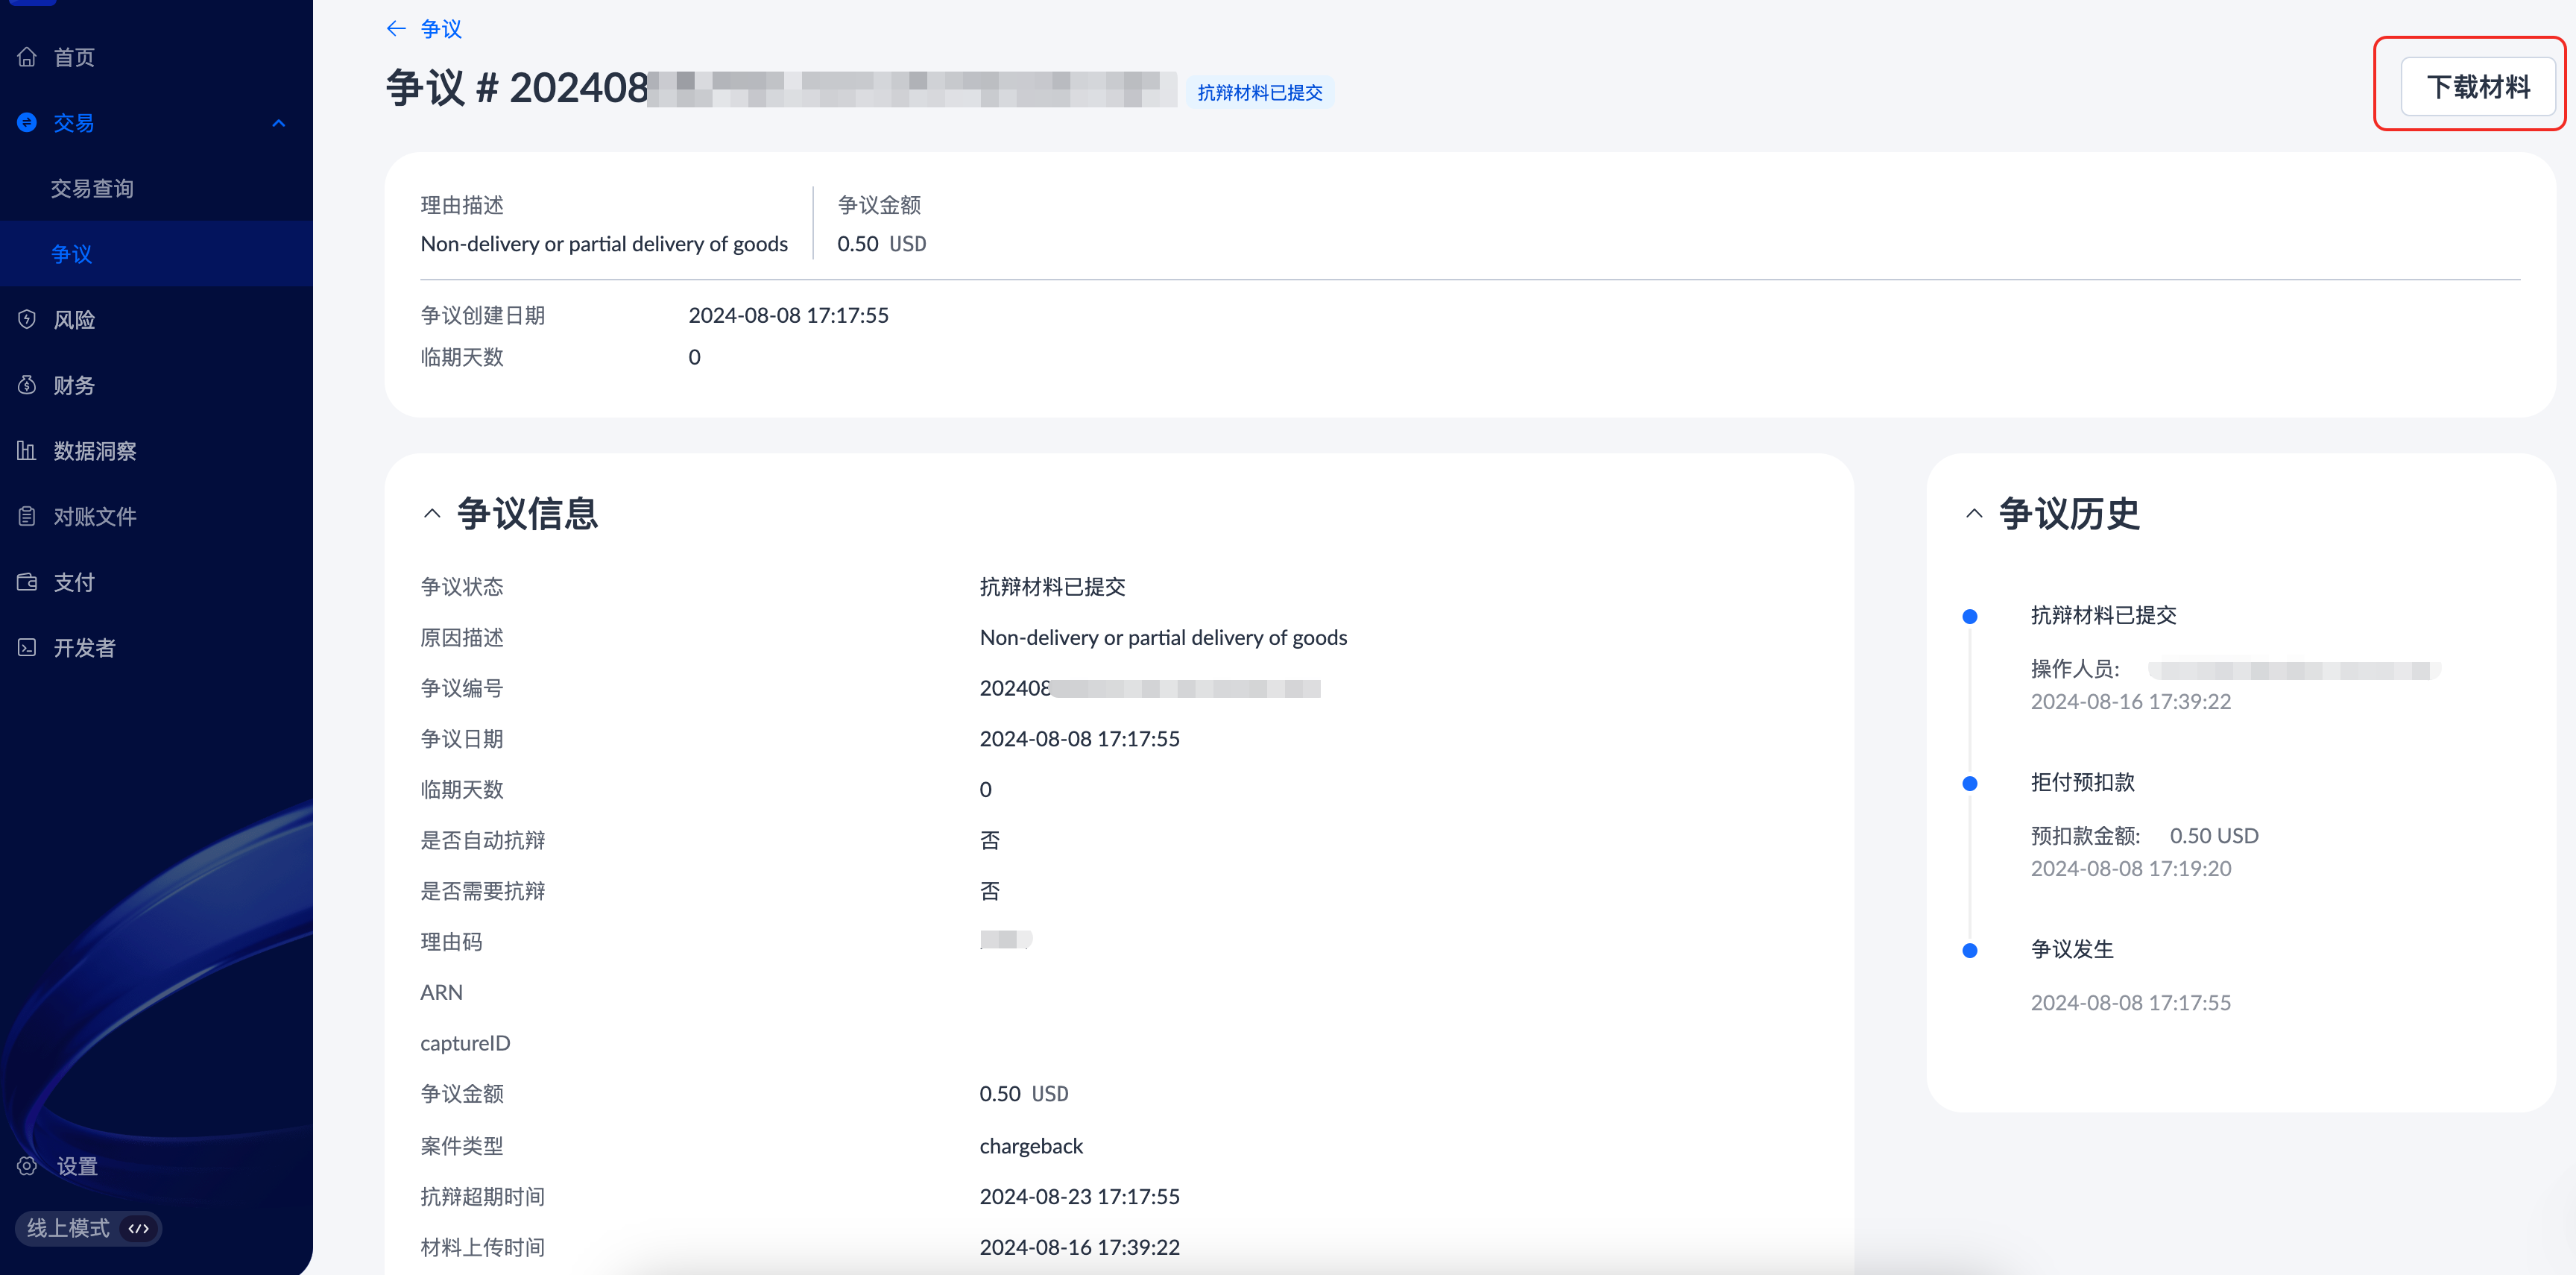Collapse the 交易 menu chevron

tap(279, 123)
